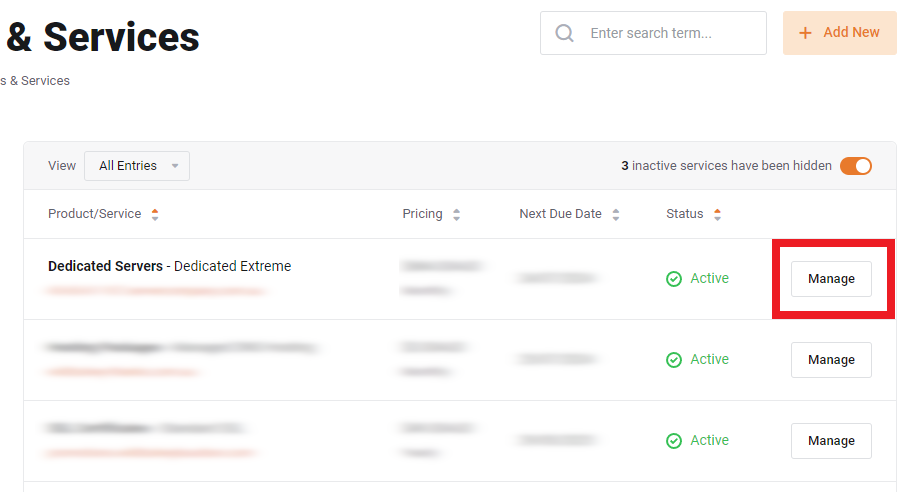The image size is (913, 492).
Task: Sort by Status column arrows
Action: pos(717,214)
